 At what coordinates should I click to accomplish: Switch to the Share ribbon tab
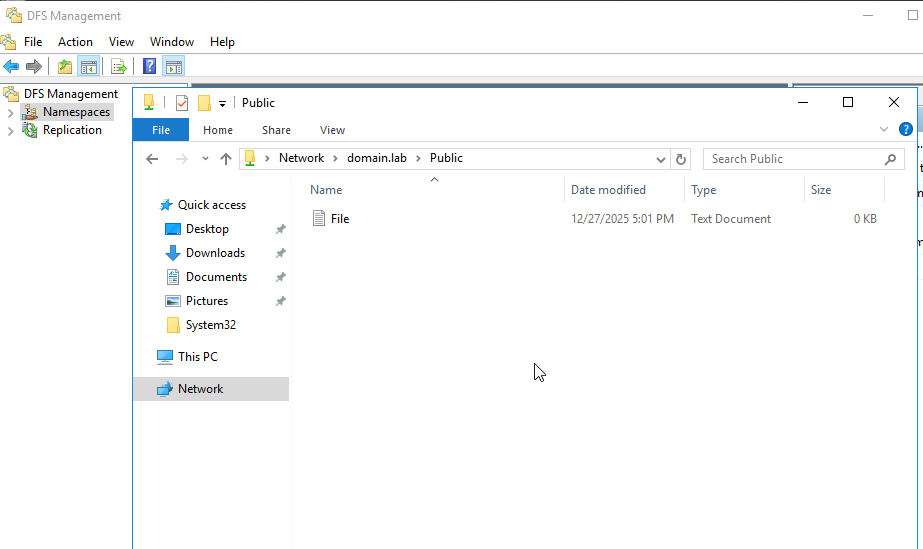[x=276, y=130]
